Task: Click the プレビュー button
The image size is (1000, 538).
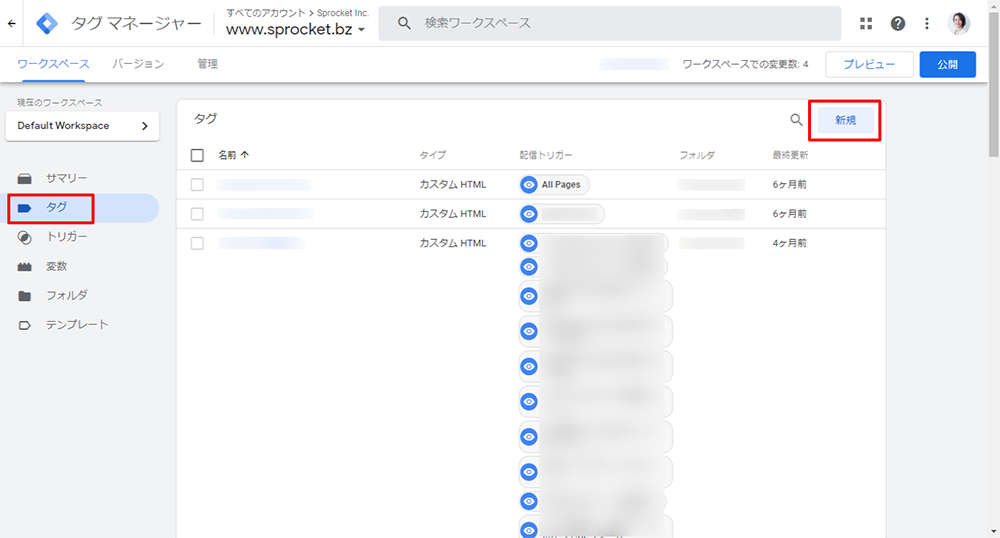Action: pyautogui.click(x=869, y=64)
